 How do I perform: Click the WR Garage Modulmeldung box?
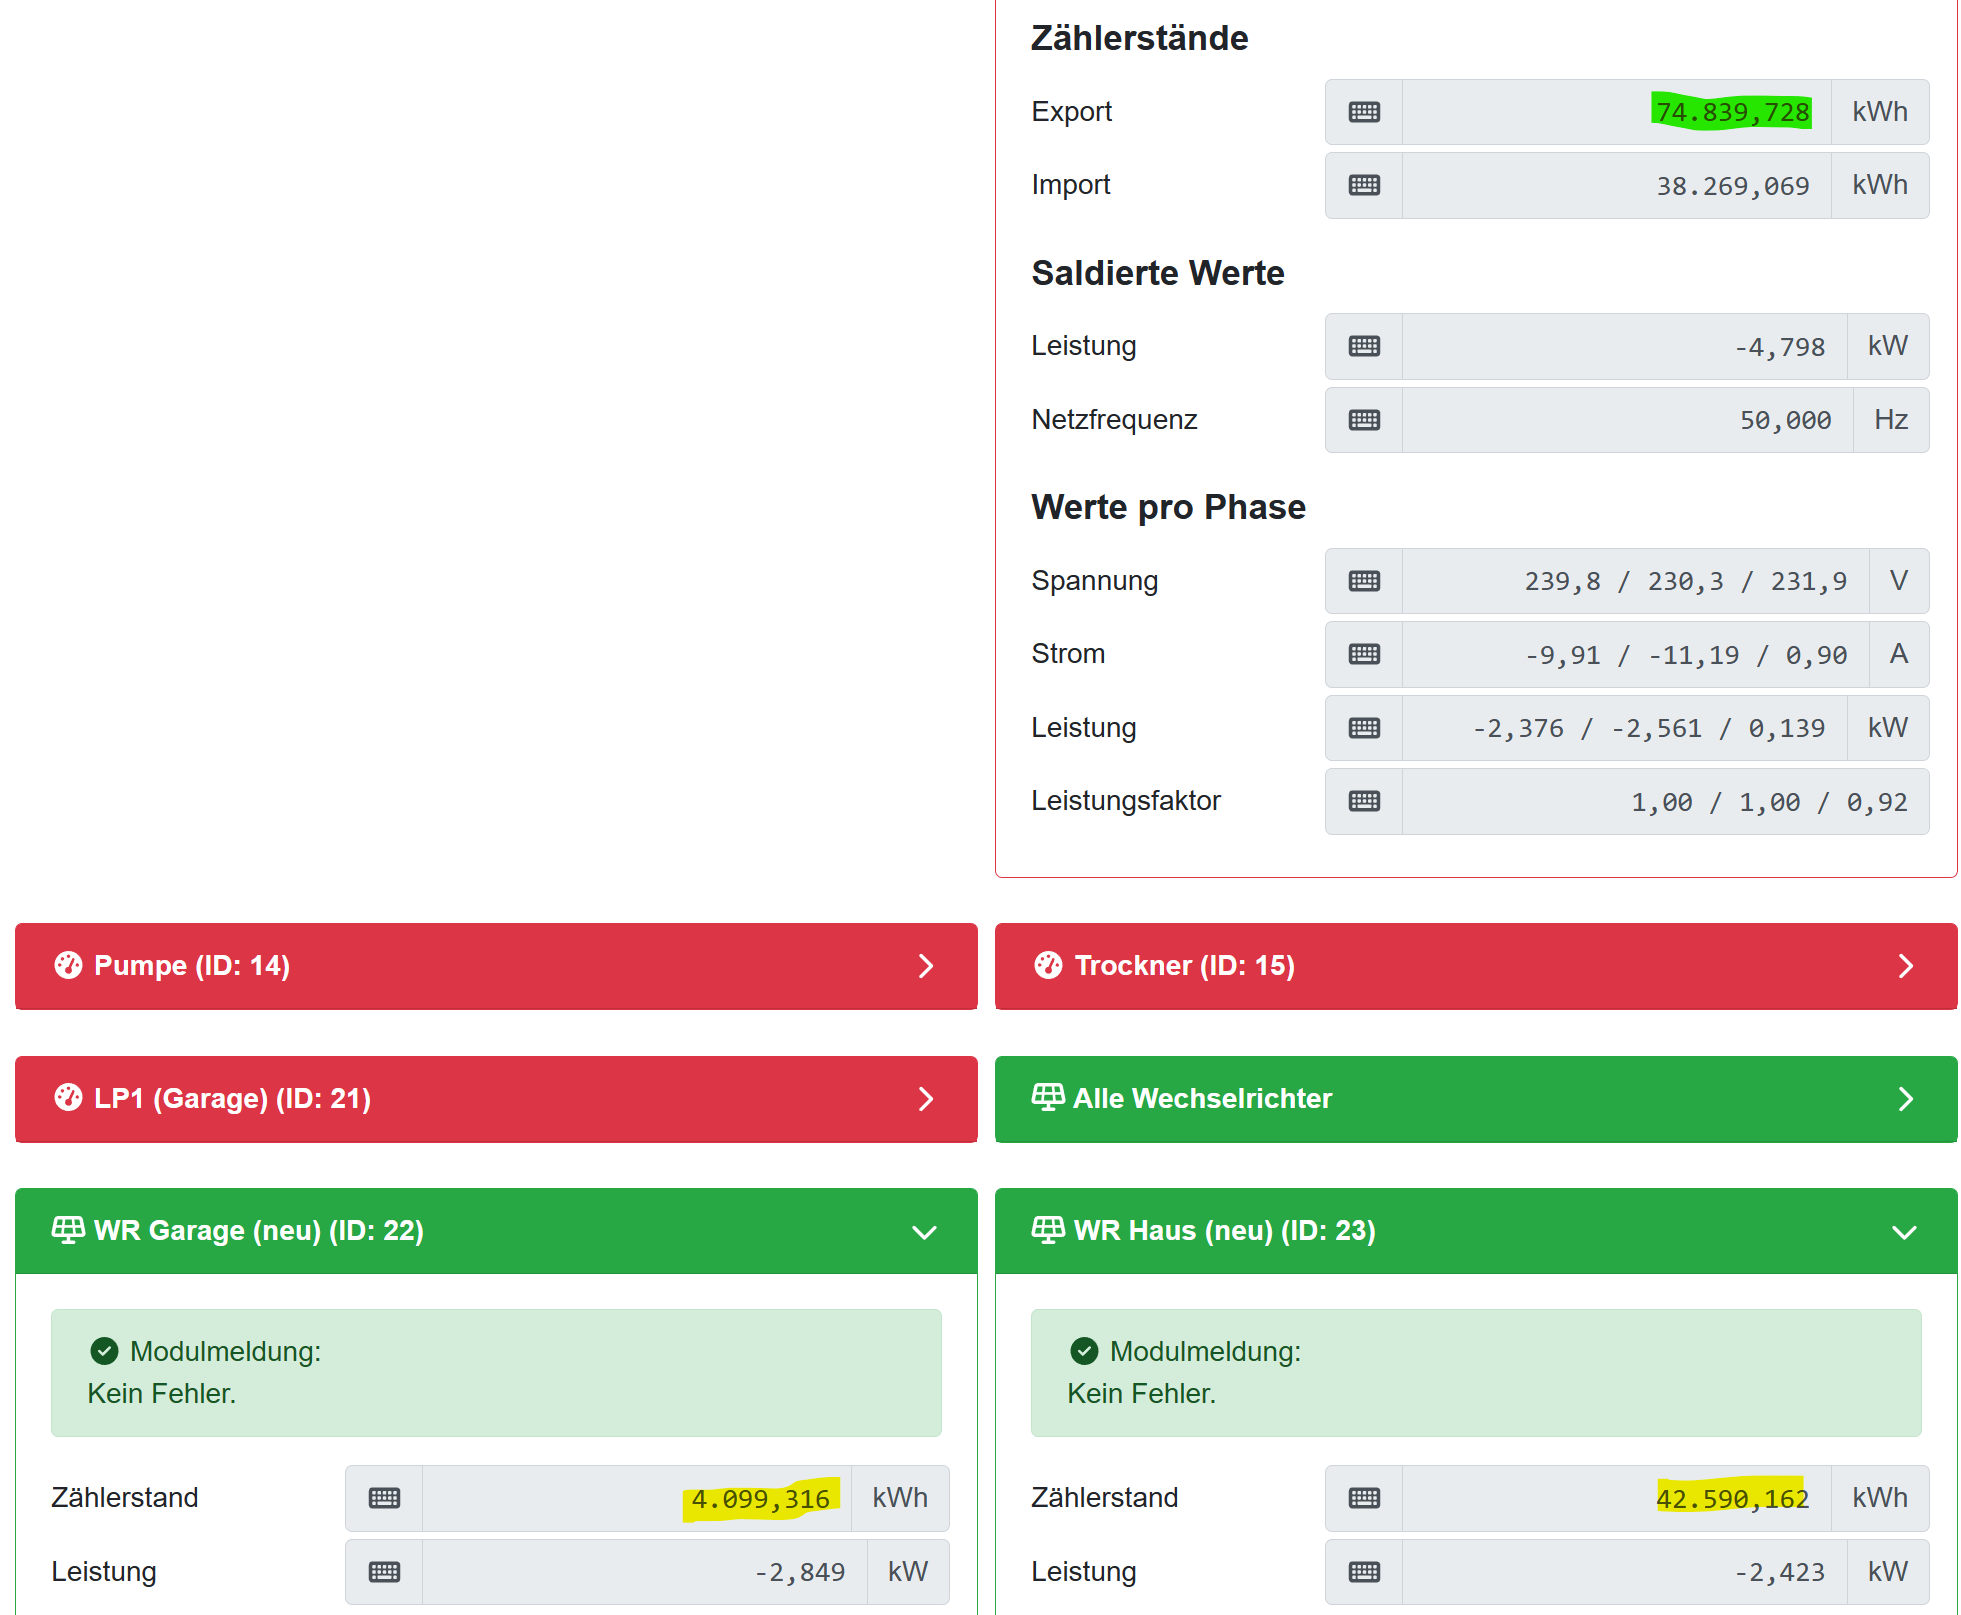click(x=496, y=1372)
